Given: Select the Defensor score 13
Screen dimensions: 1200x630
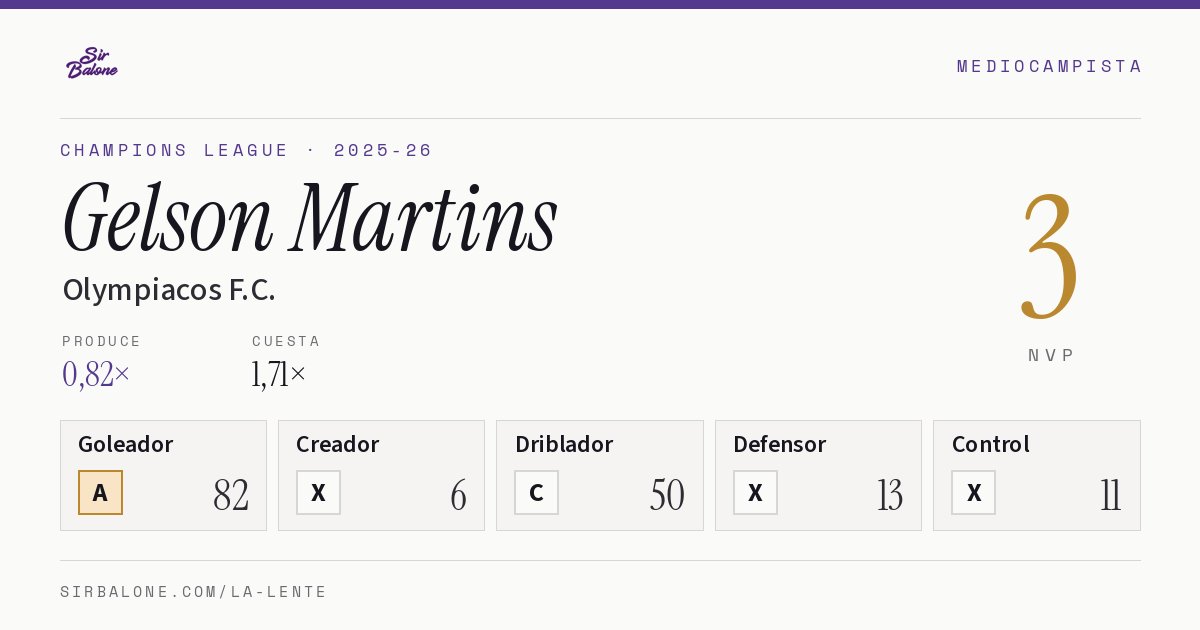Looking at the screenshot, I should [890, 495].
